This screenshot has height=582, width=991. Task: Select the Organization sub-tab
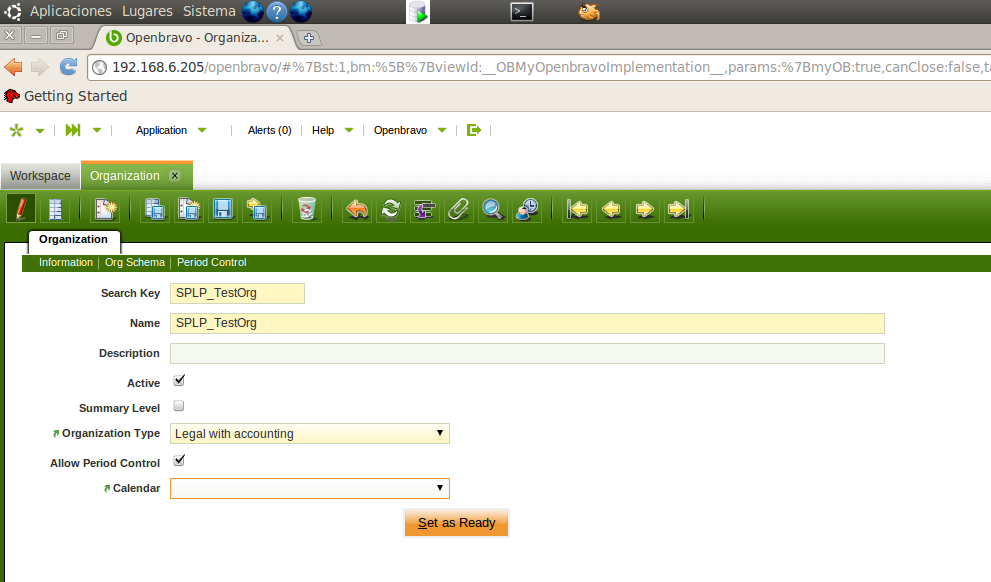[73, 239]
